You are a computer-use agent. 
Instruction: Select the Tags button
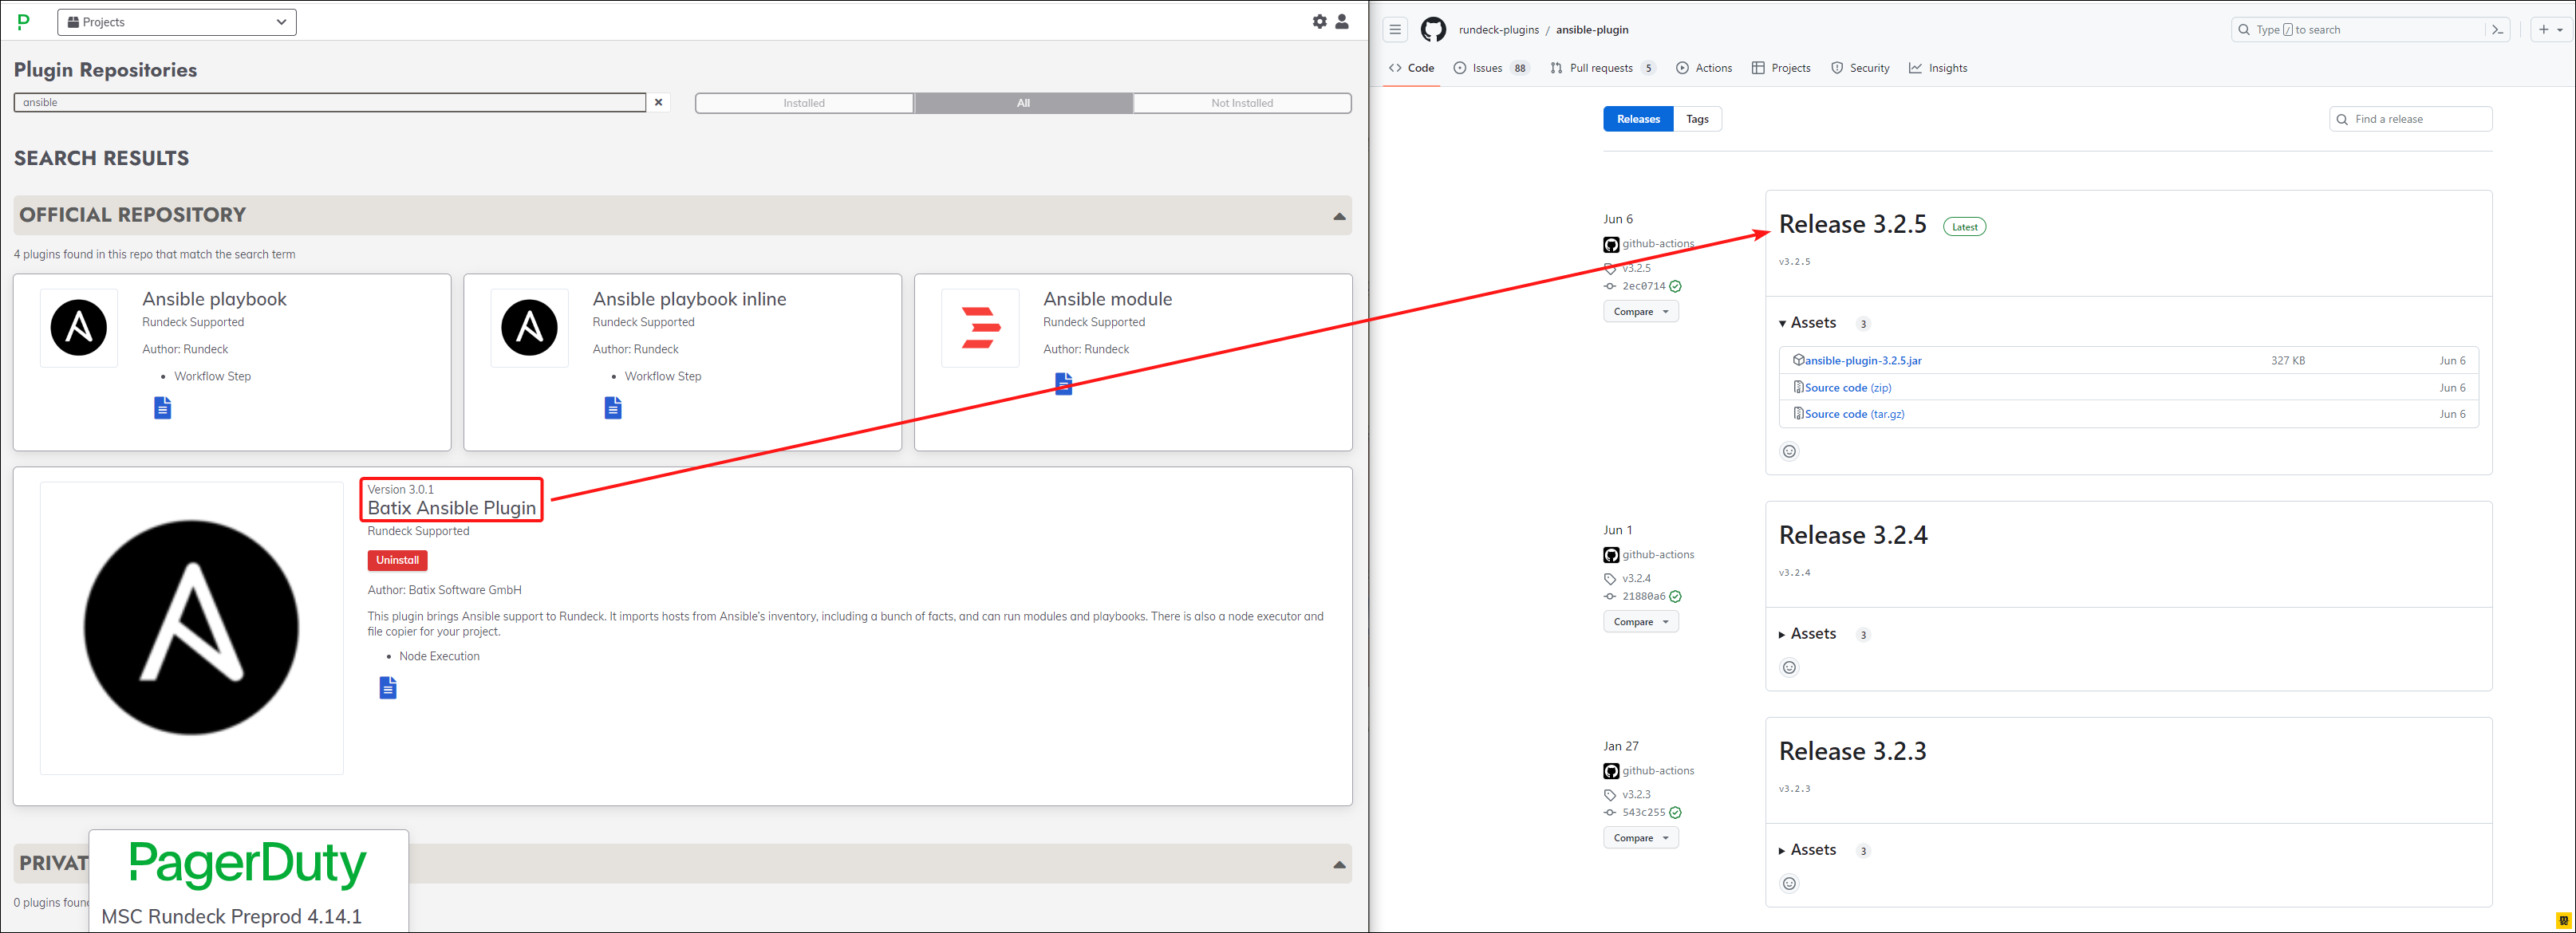[x=1697, y=119]
